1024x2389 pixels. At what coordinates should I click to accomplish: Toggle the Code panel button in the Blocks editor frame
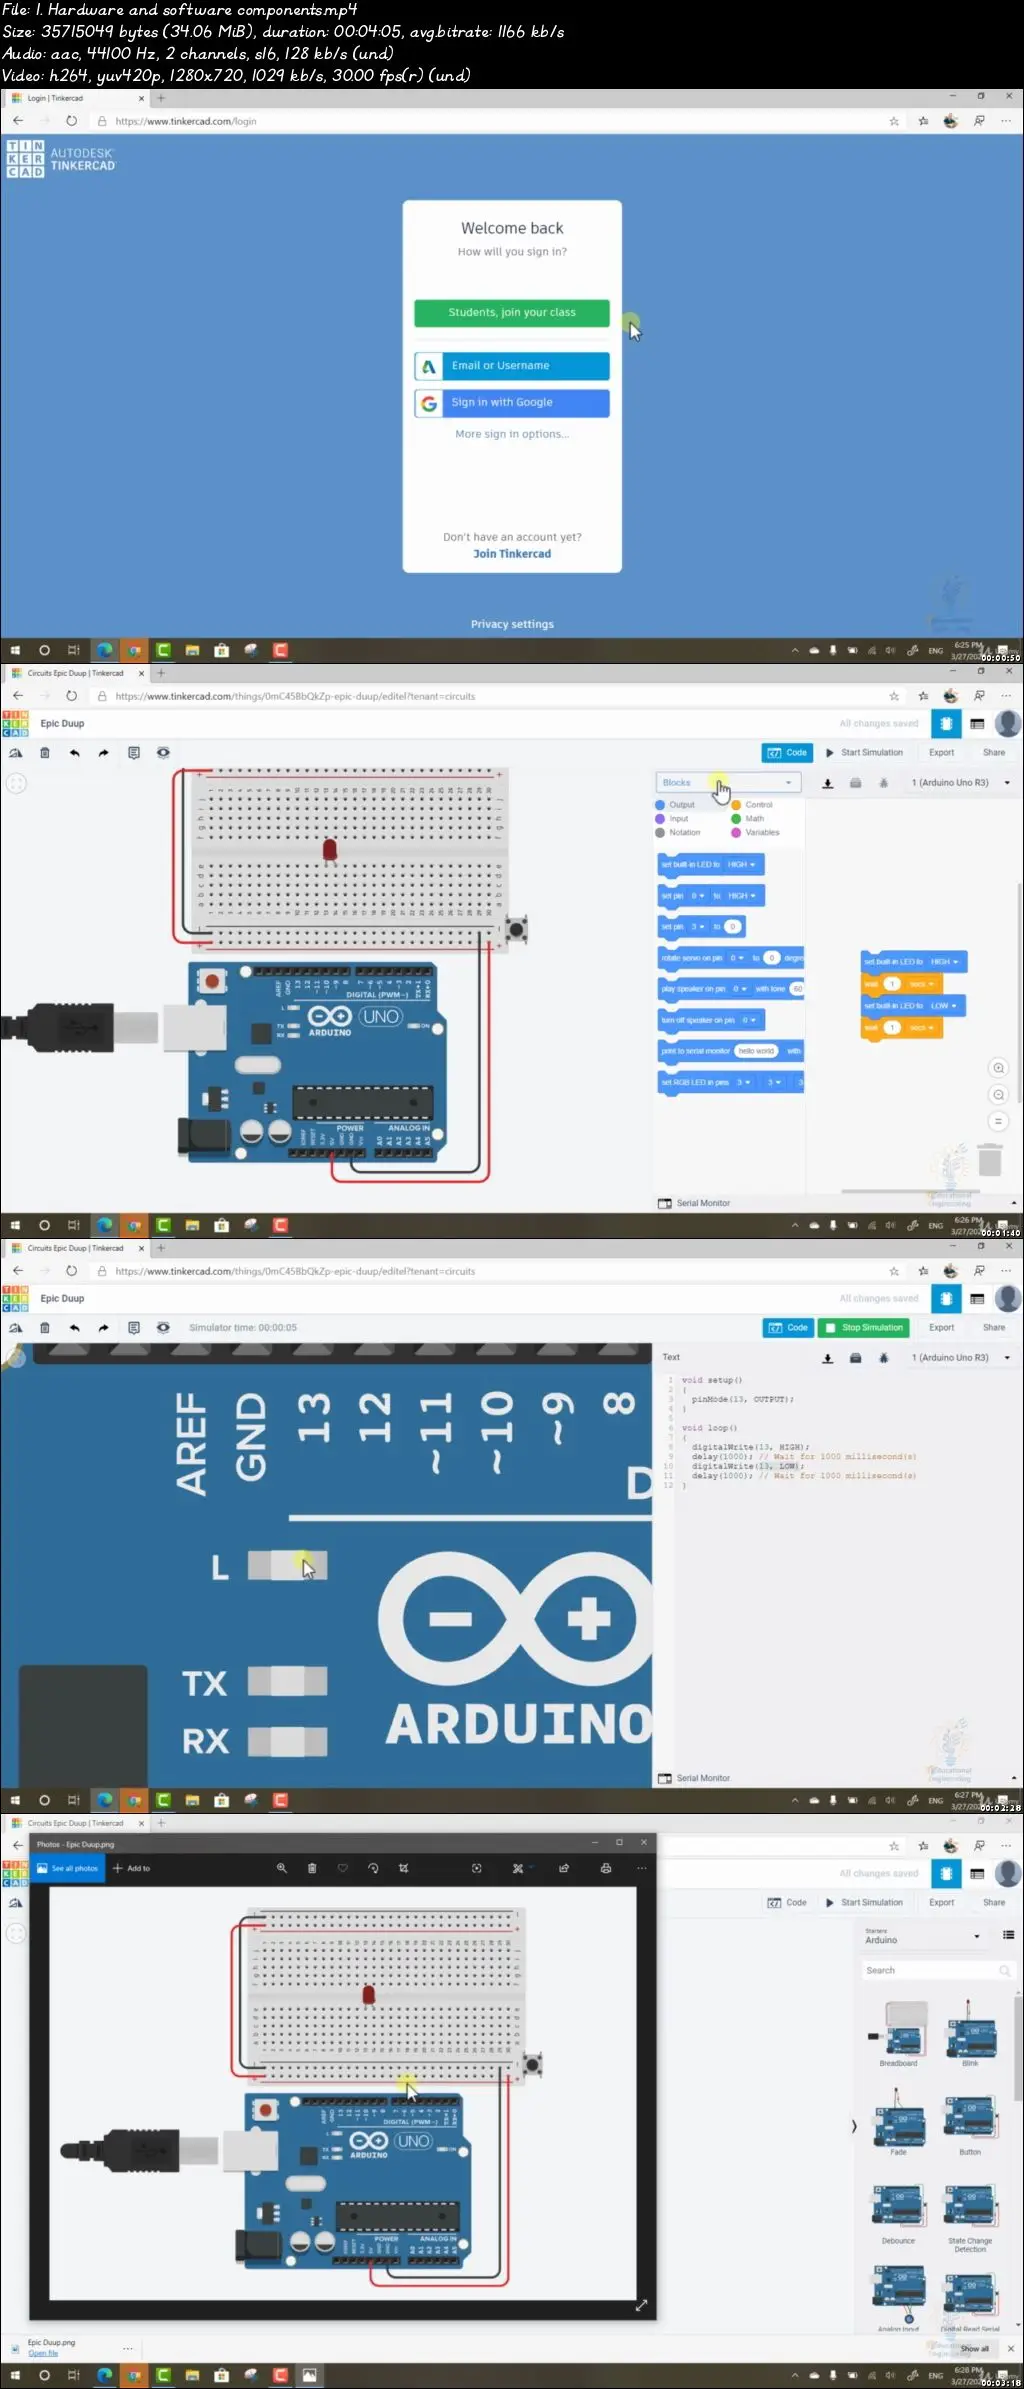pyautogui.click(x=787, y=753)
